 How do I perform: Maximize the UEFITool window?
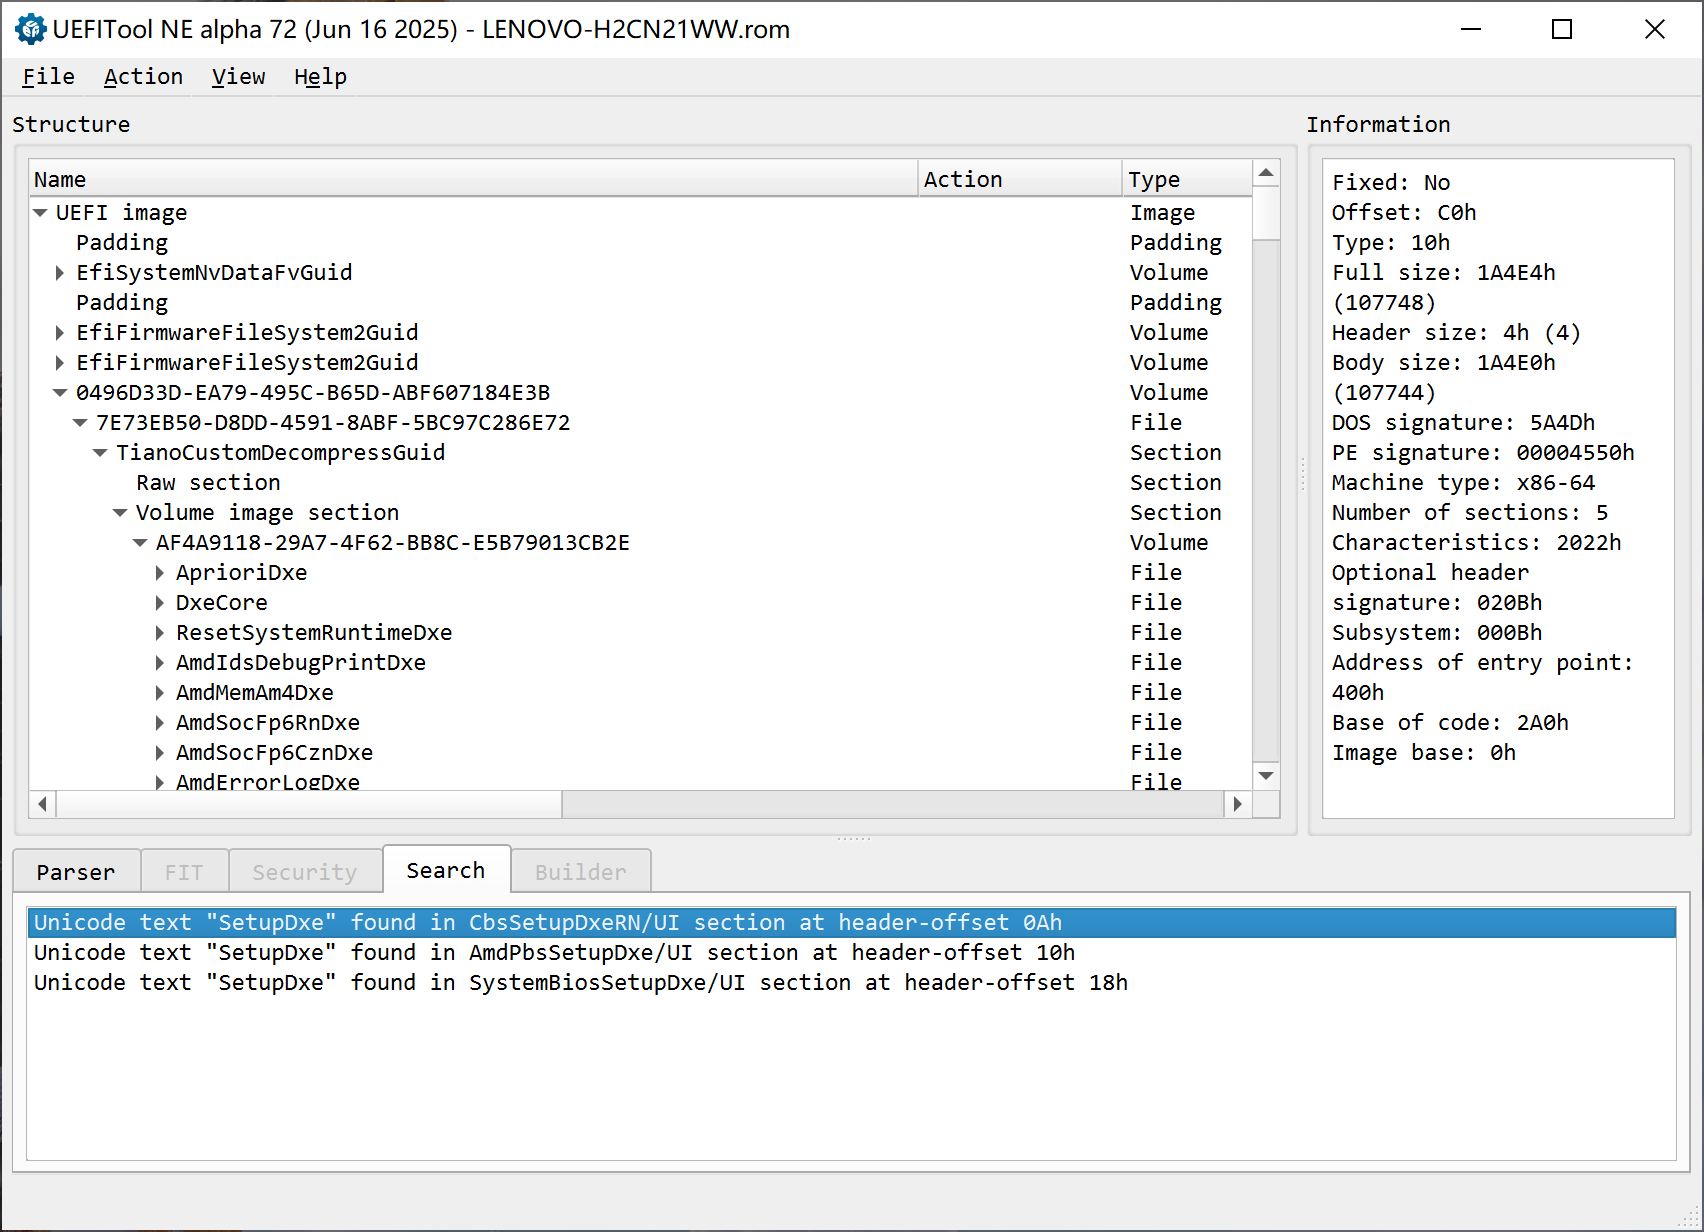tap(1562, 29)
